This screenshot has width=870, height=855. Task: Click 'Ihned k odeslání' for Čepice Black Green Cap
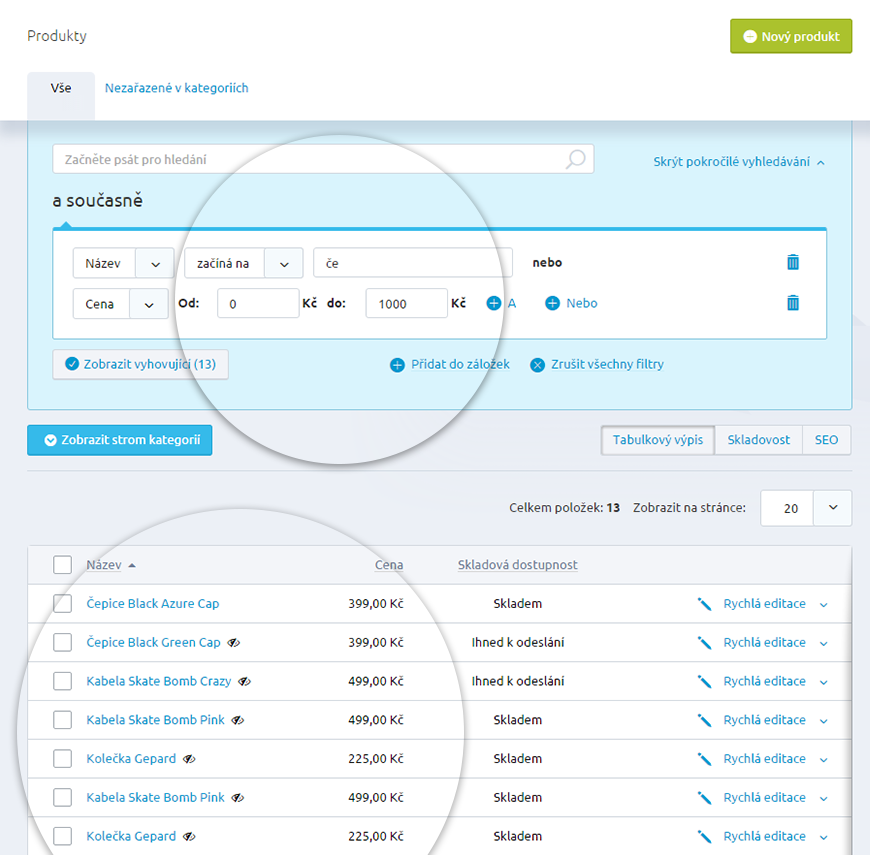(x=518, y=642)
